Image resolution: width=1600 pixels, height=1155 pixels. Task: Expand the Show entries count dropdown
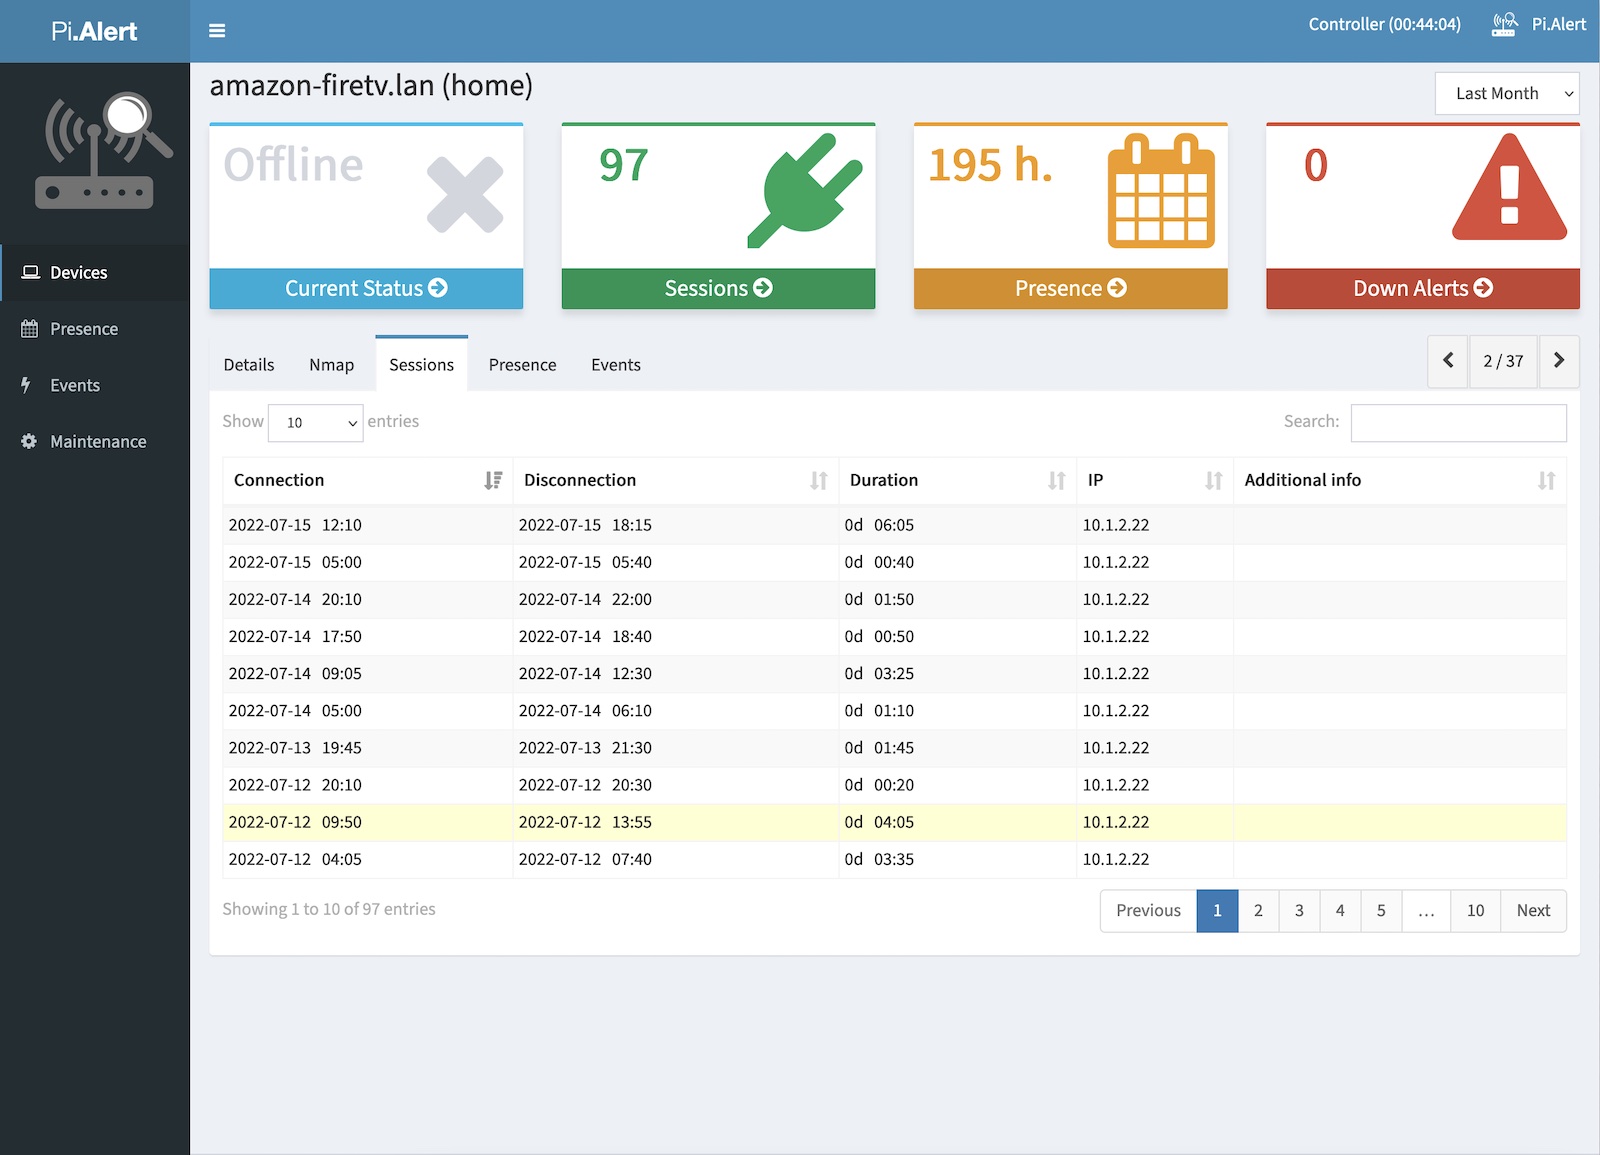click(x=316, y=423)
